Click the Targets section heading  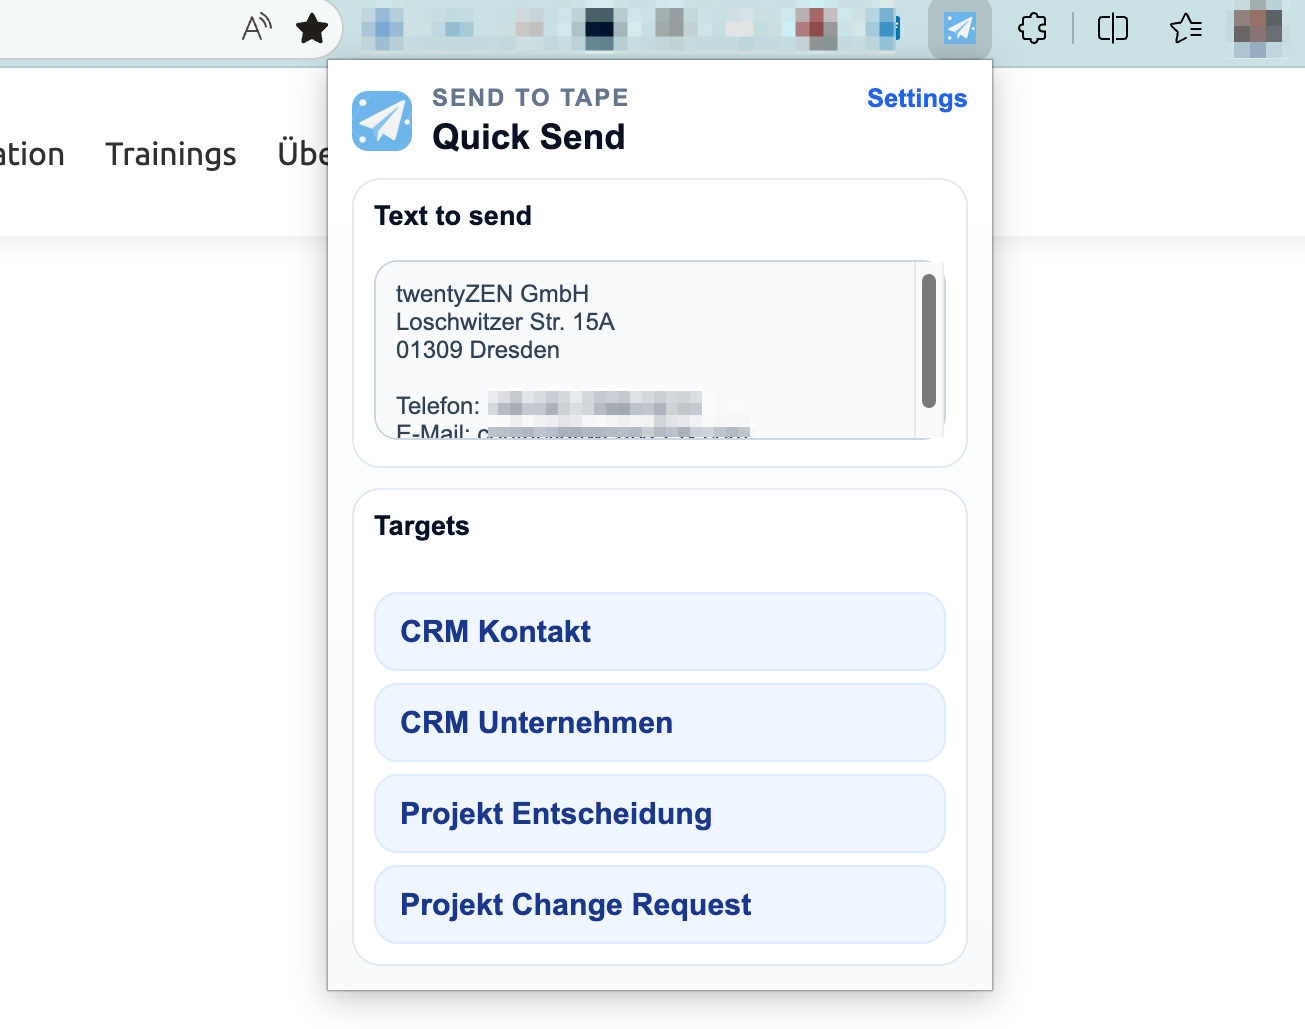pyautogui.click(x=421, y=526)
